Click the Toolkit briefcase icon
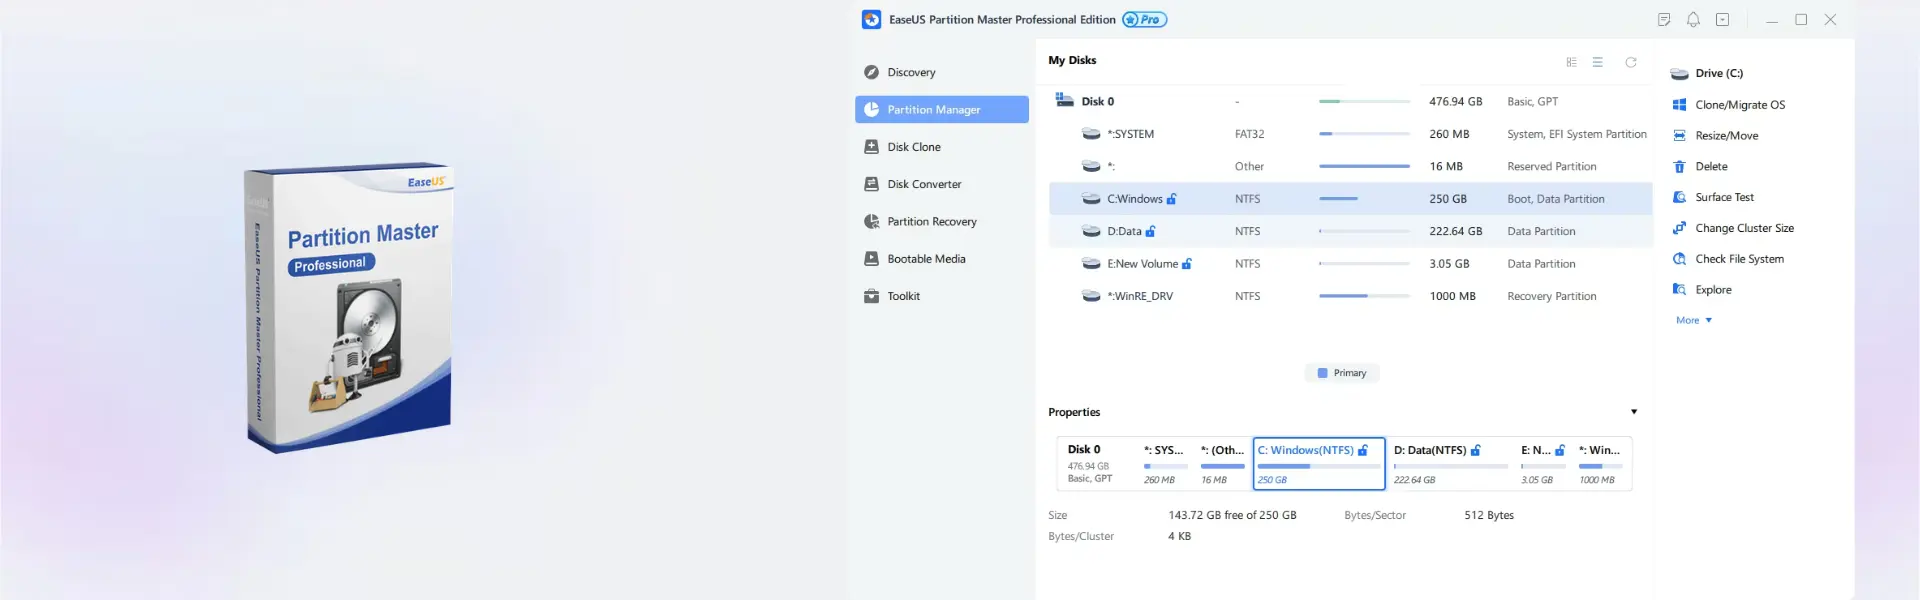The image size is (1920, 600). tap(871, 296)
